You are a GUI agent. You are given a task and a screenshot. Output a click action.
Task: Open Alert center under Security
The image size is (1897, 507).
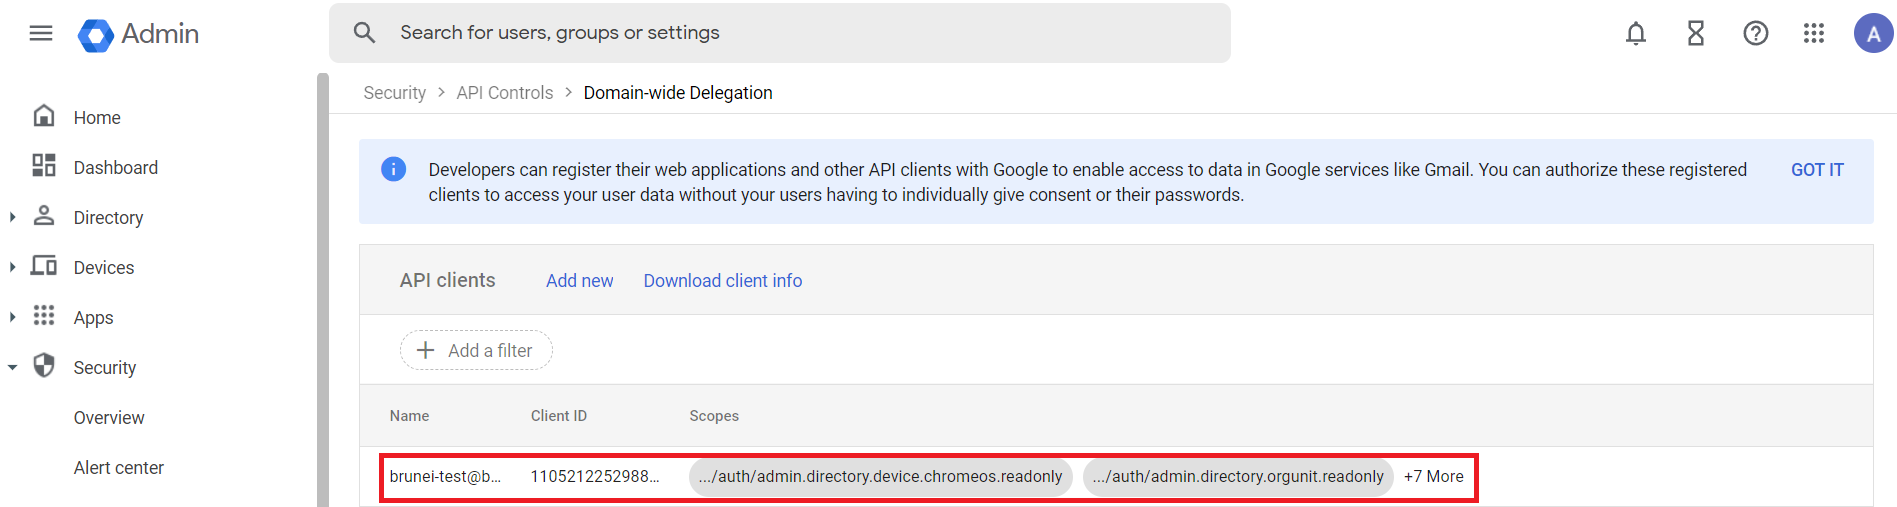click(119, 467)
